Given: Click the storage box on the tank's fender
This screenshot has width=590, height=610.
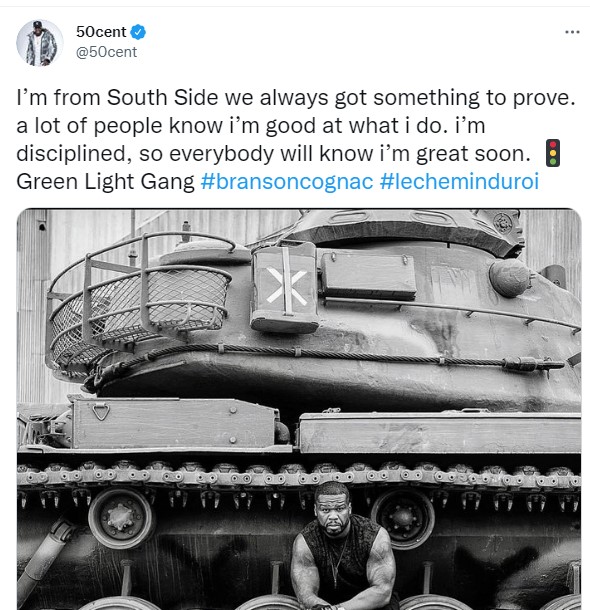Looking at the screenshot, I should (x=174, y=423).
